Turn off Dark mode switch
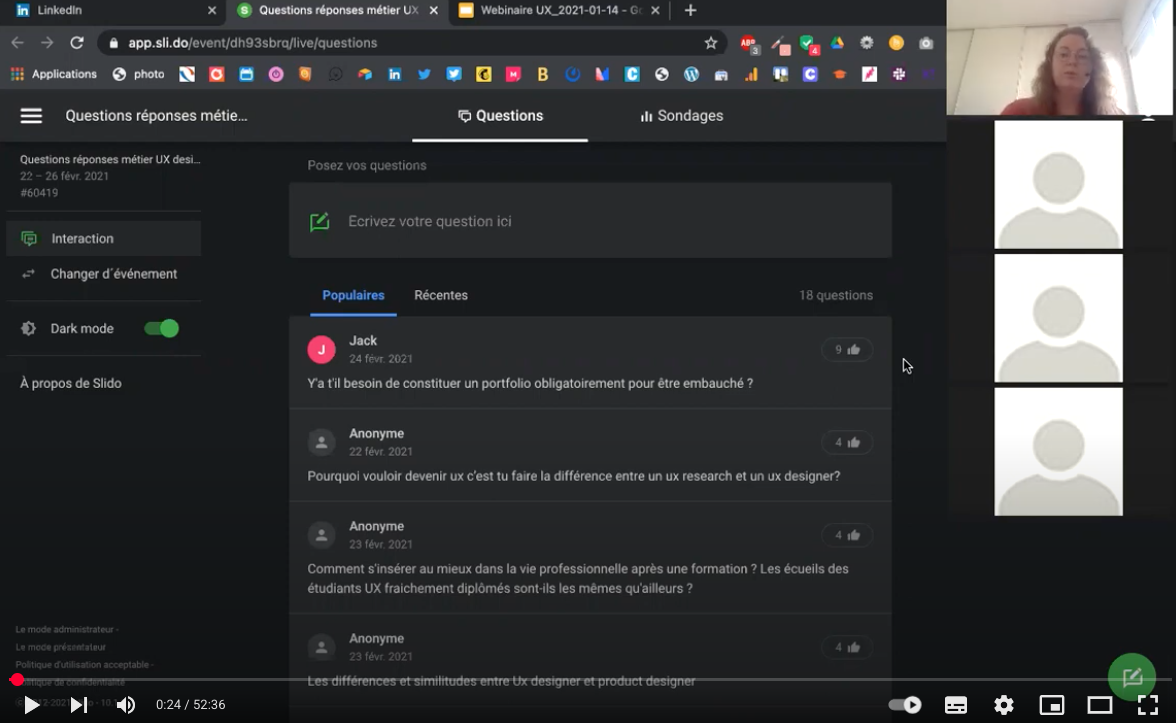 pyautogui.click(x=161, y=328)
